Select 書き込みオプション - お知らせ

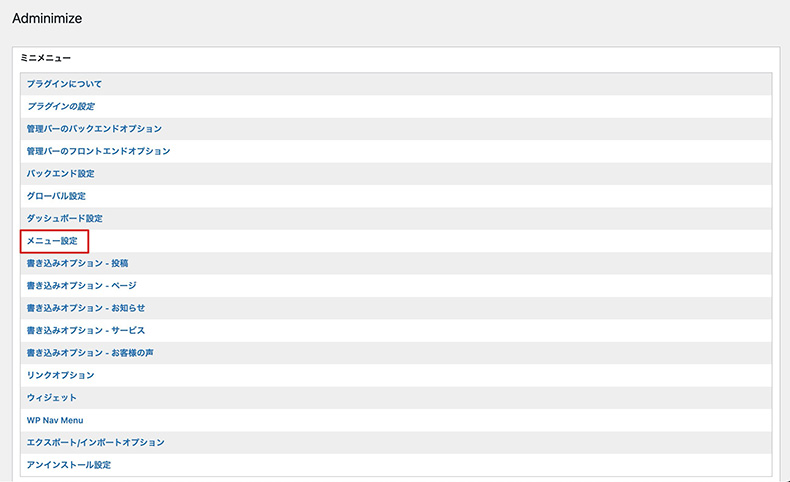[86, 308]
